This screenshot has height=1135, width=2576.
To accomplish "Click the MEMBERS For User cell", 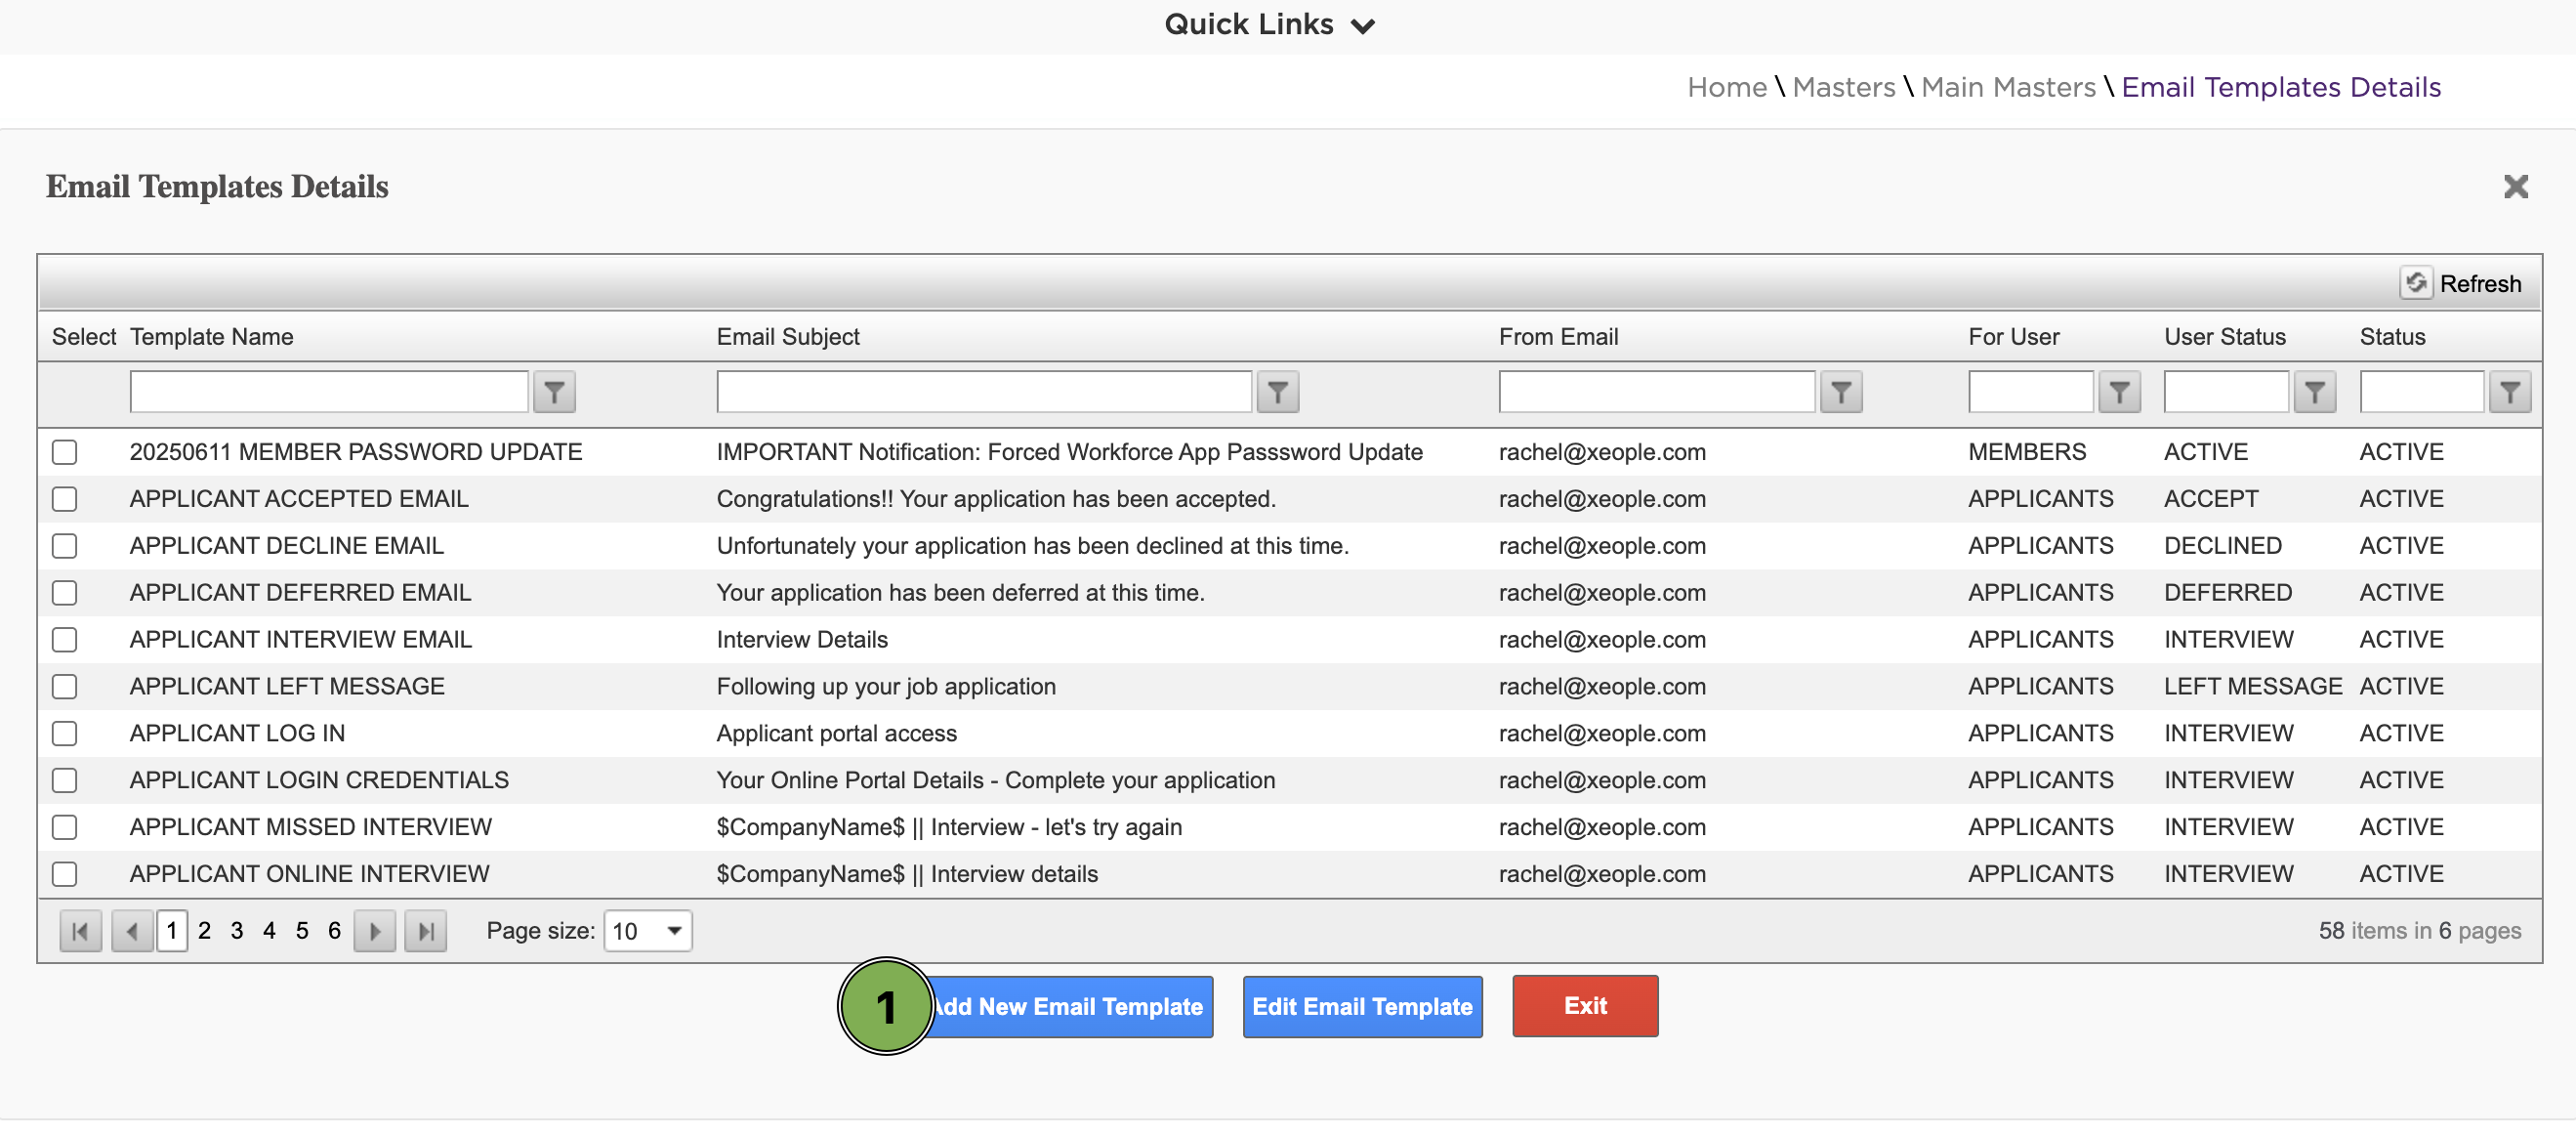I will pos(2027,452).
